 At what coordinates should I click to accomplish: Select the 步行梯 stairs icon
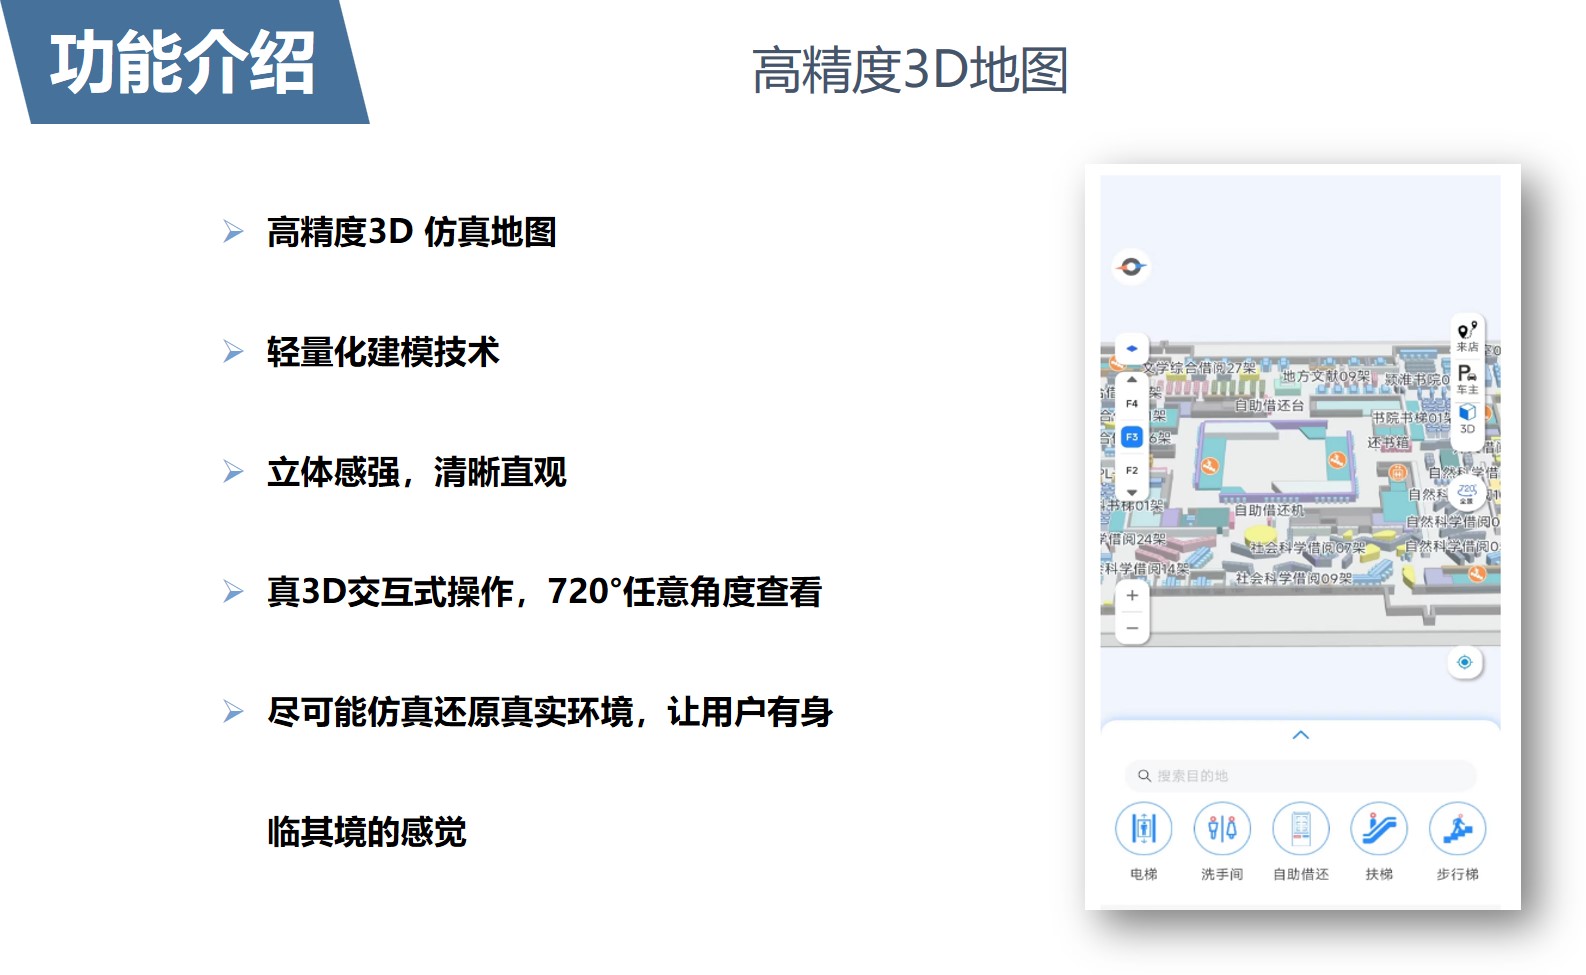coord(1458,829)
